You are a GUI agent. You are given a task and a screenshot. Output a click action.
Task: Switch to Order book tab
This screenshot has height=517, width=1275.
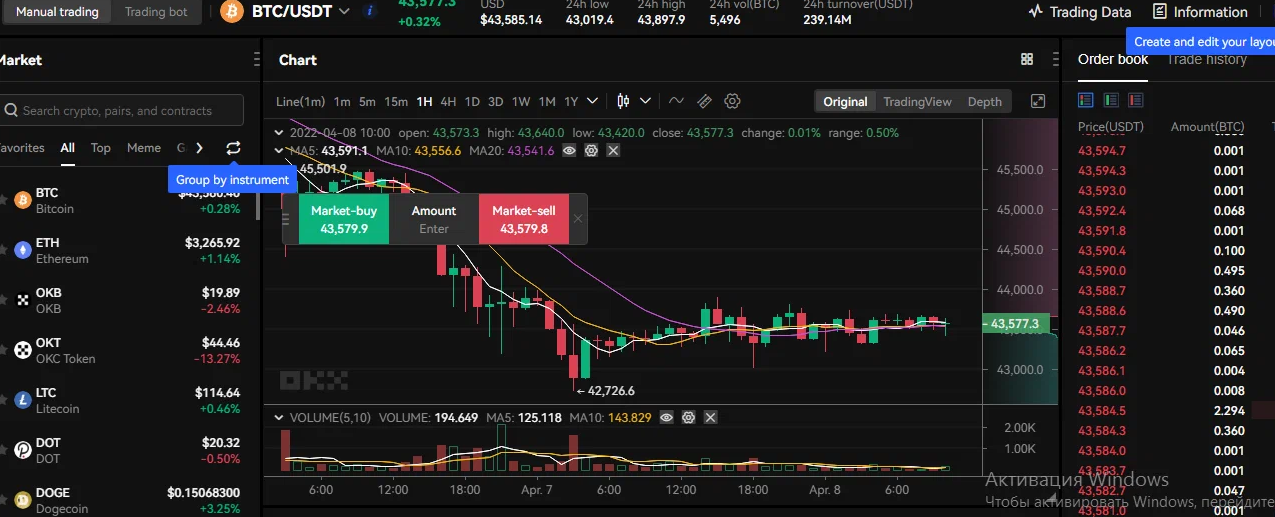1113,59
